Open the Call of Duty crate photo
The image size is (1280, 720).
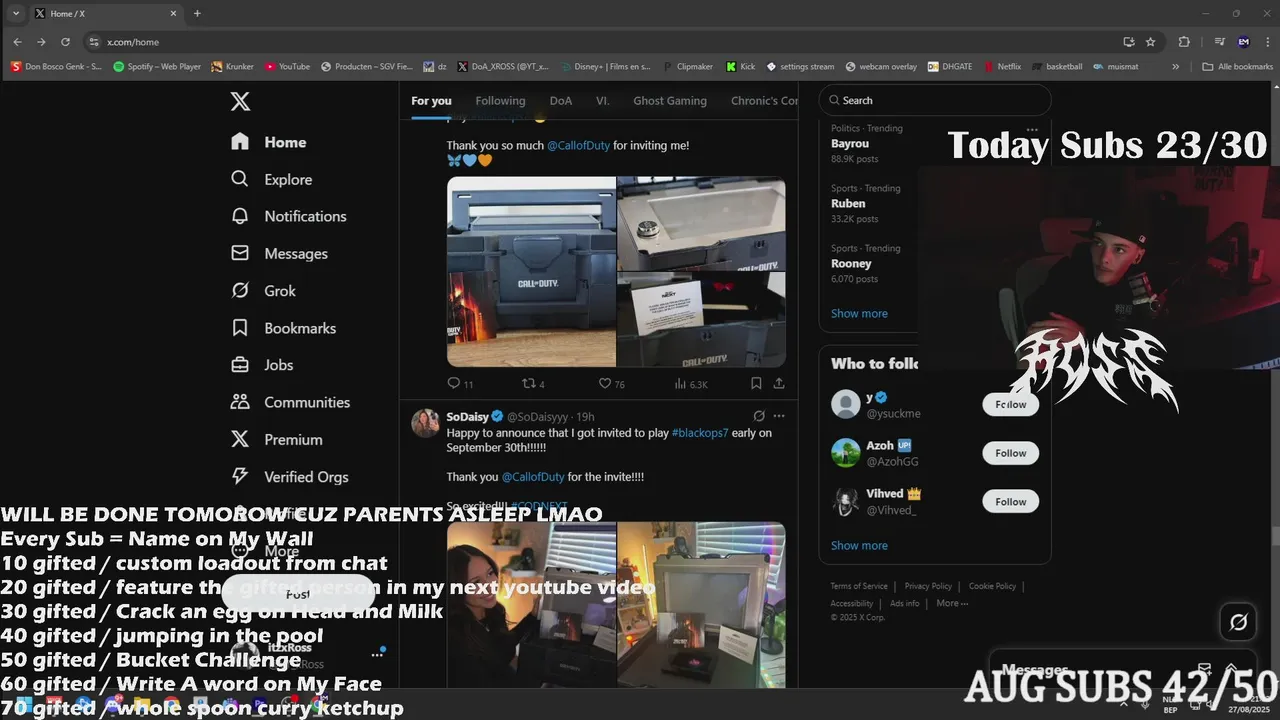(x=531, y=272)
